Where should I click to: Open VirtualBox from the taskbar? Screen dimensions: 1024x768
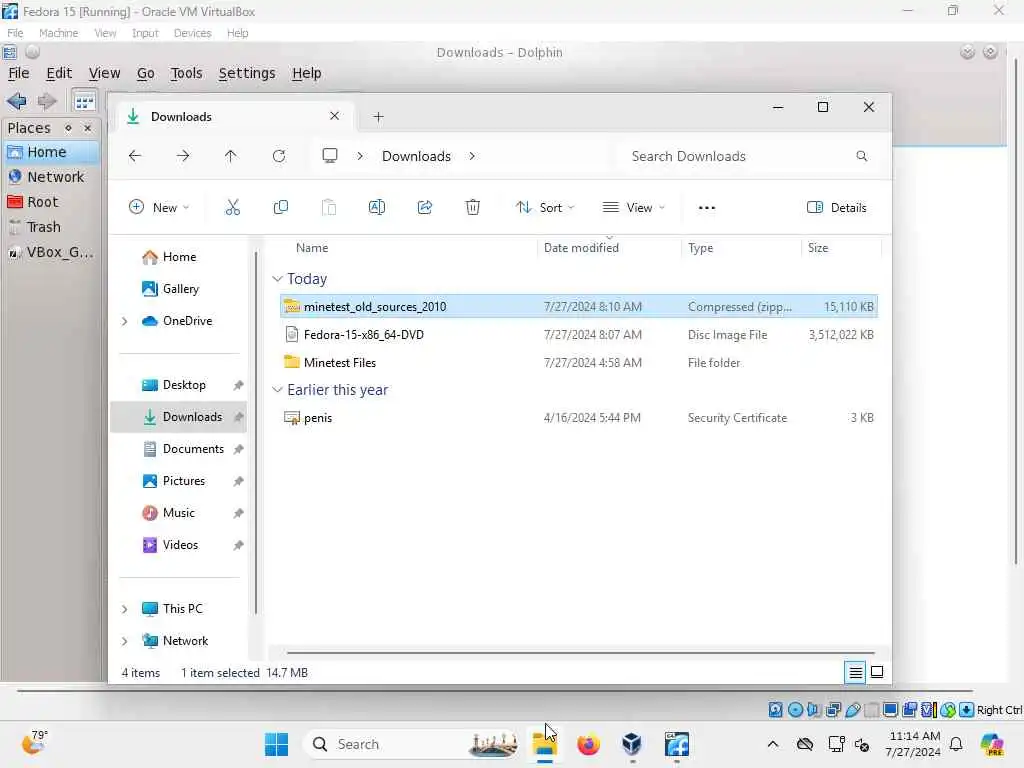tap(632, 744)
